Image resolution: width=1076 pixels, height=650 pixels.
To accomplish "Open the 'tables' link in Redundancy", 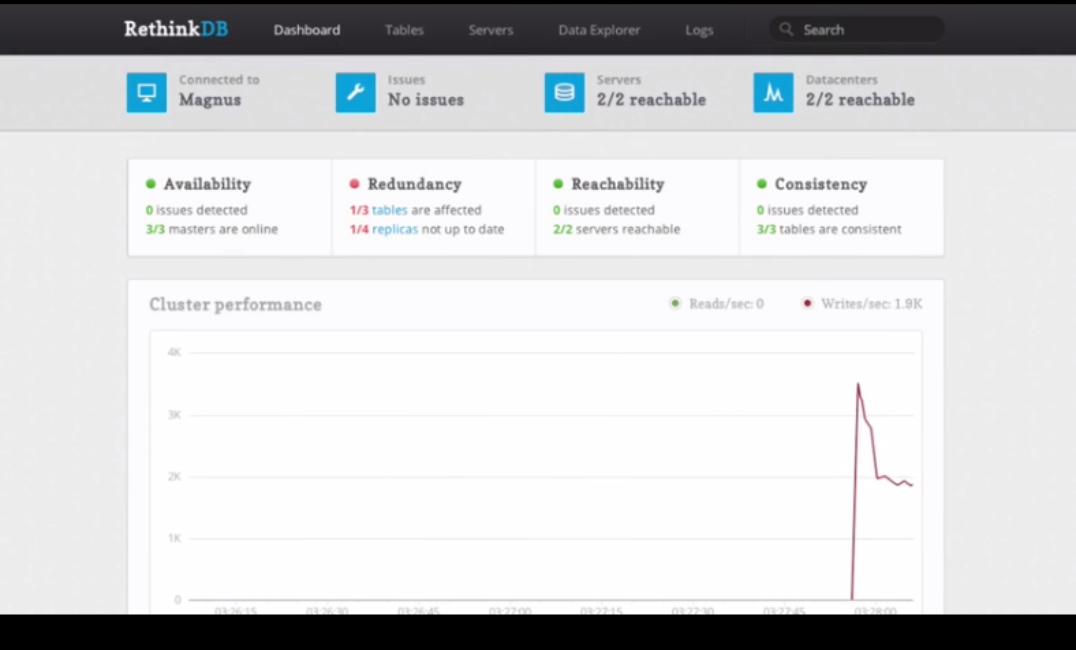I will click(389, 210).
